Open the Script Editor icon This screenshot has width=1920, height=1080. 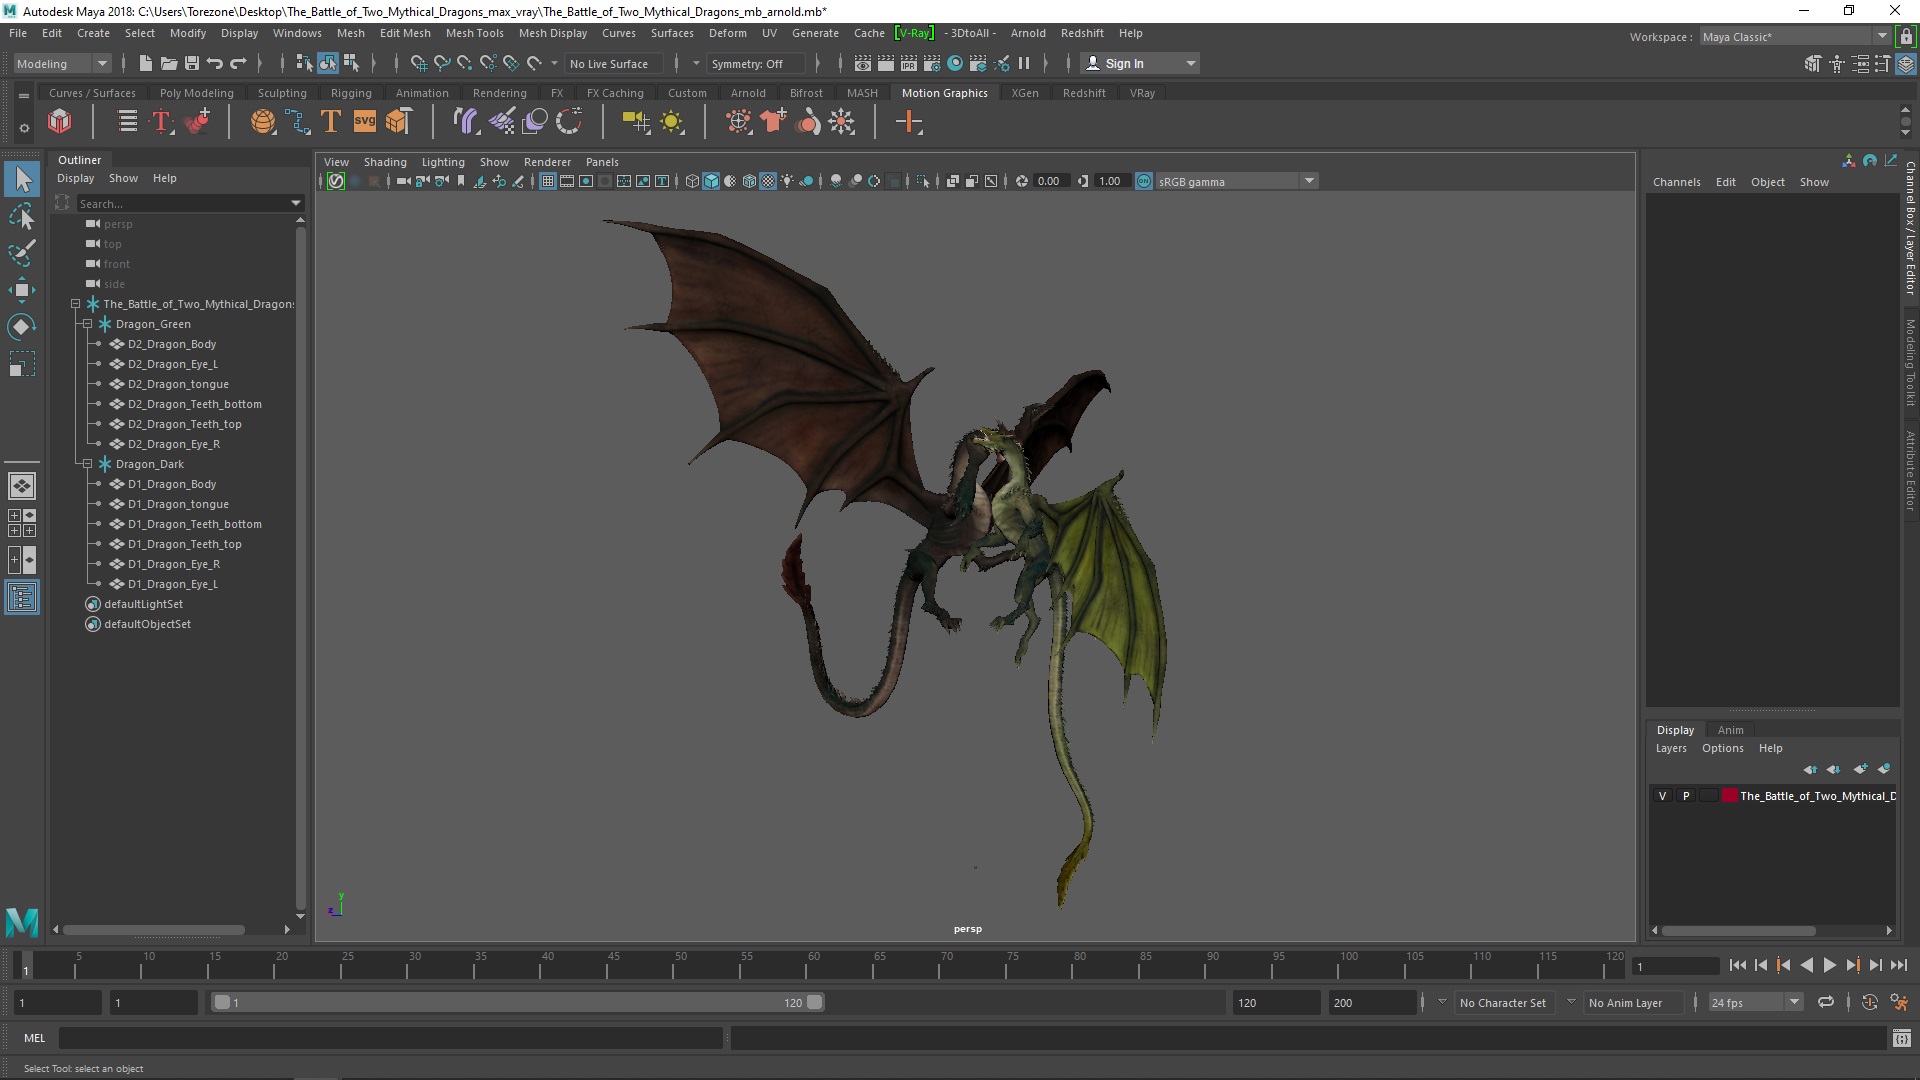click(x=1902, y=1038)
